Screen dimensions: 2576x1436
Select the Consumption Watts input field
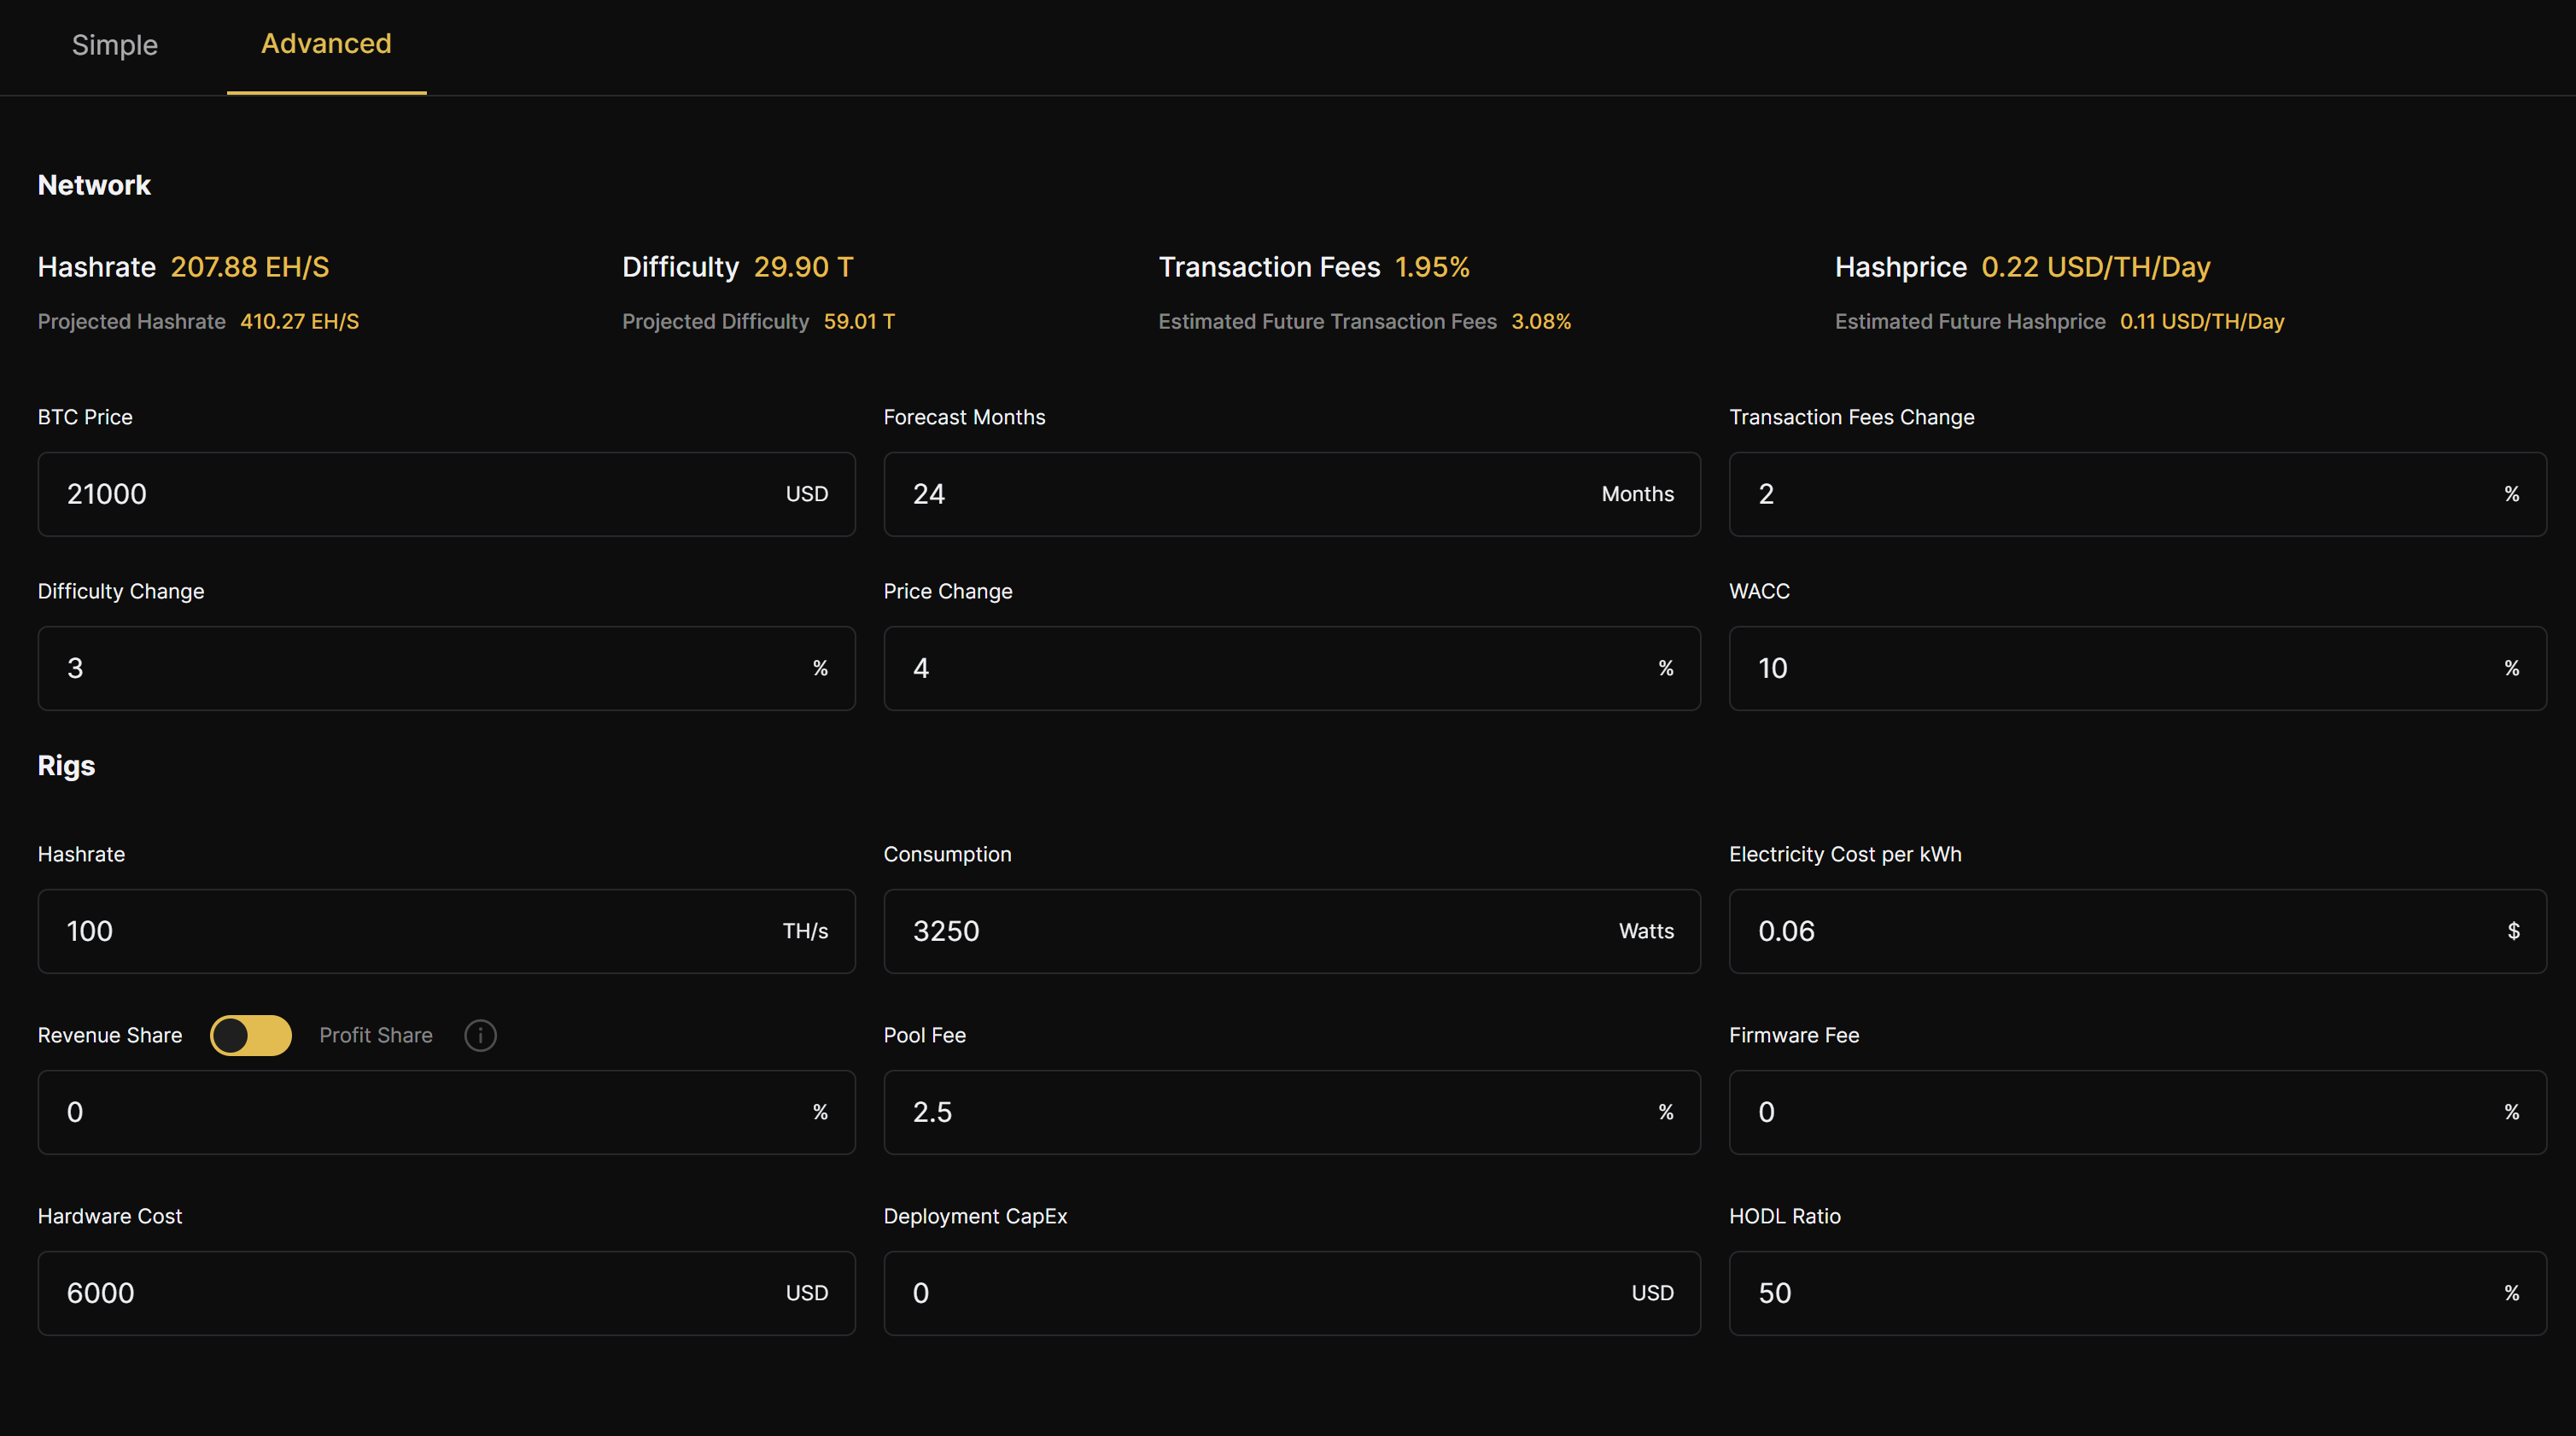pos(1291,929)
